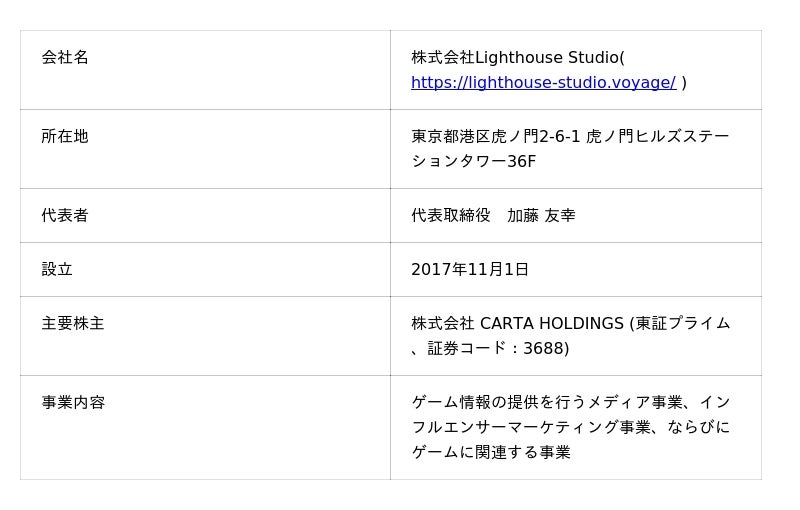Click the date 2017年11月1日
Viewport: 800px width, 510px height.
pos(470,270)
